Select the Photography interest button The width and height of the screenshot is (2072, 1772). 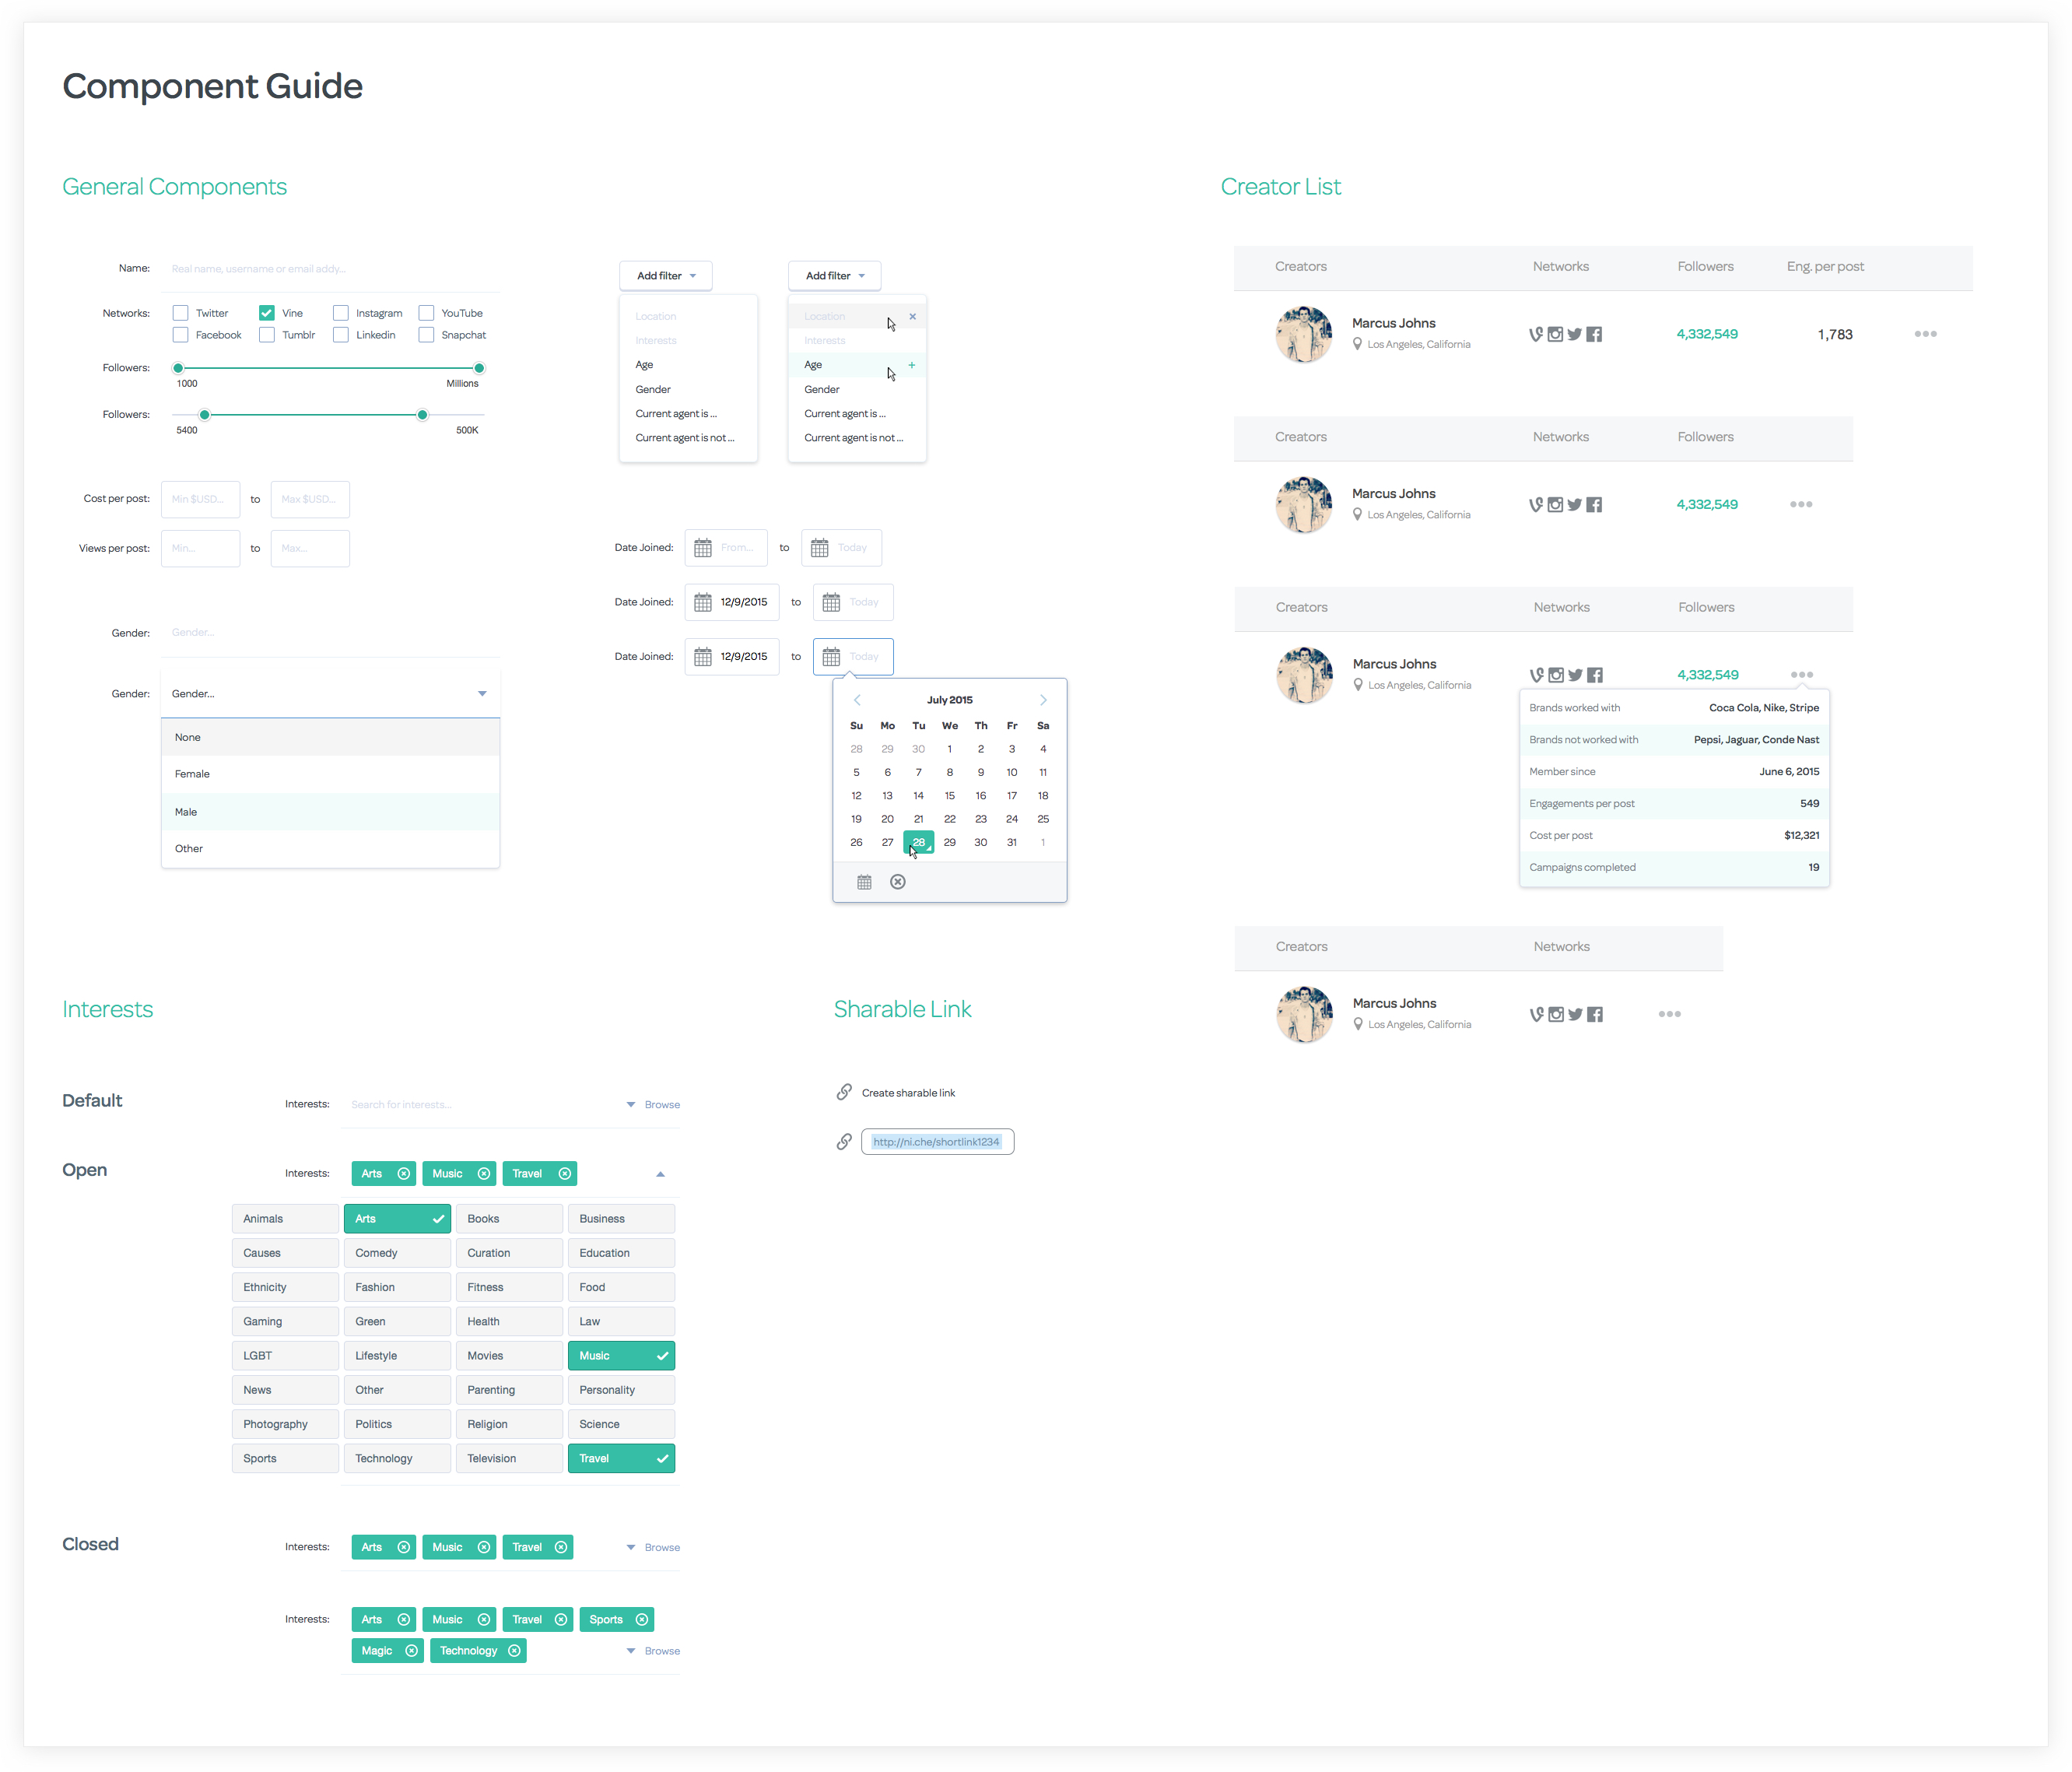(285, 1424)
